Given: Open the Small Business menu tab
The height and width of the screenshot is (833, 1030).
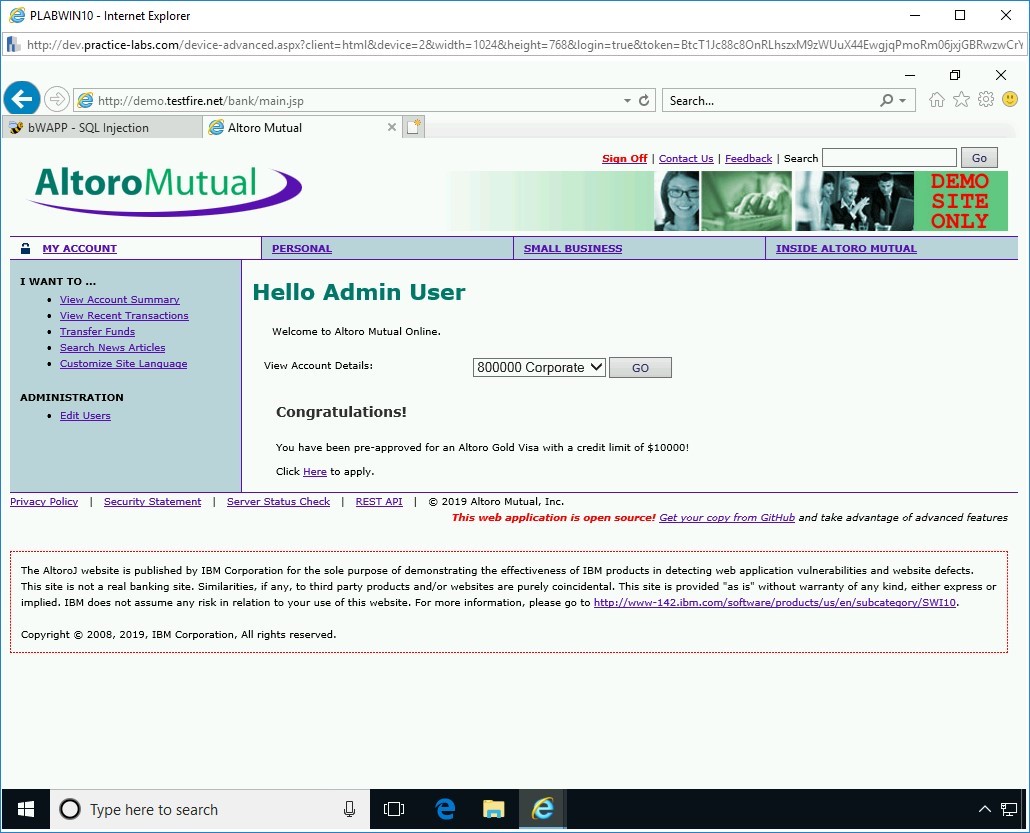Looking at the screenshot, I should click(573, 249).
